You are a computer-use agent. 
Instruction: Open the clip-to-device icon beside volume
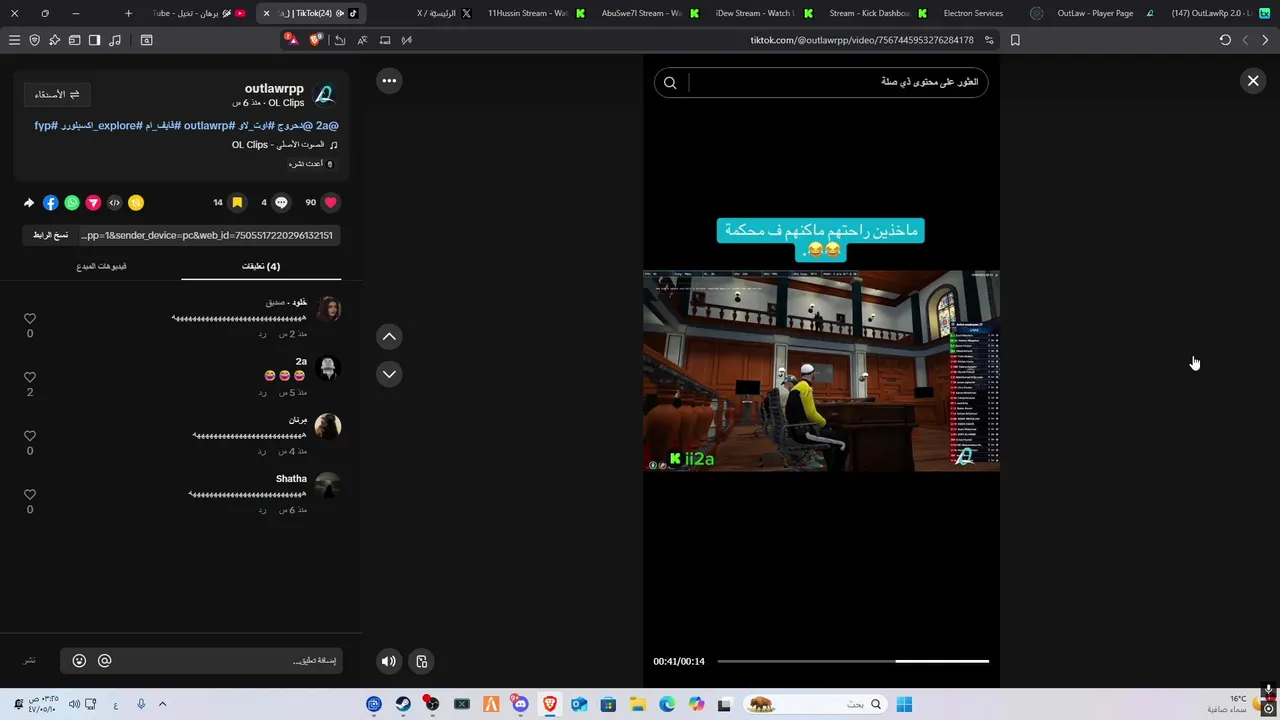pyautogui.click(x=422, y=661)
